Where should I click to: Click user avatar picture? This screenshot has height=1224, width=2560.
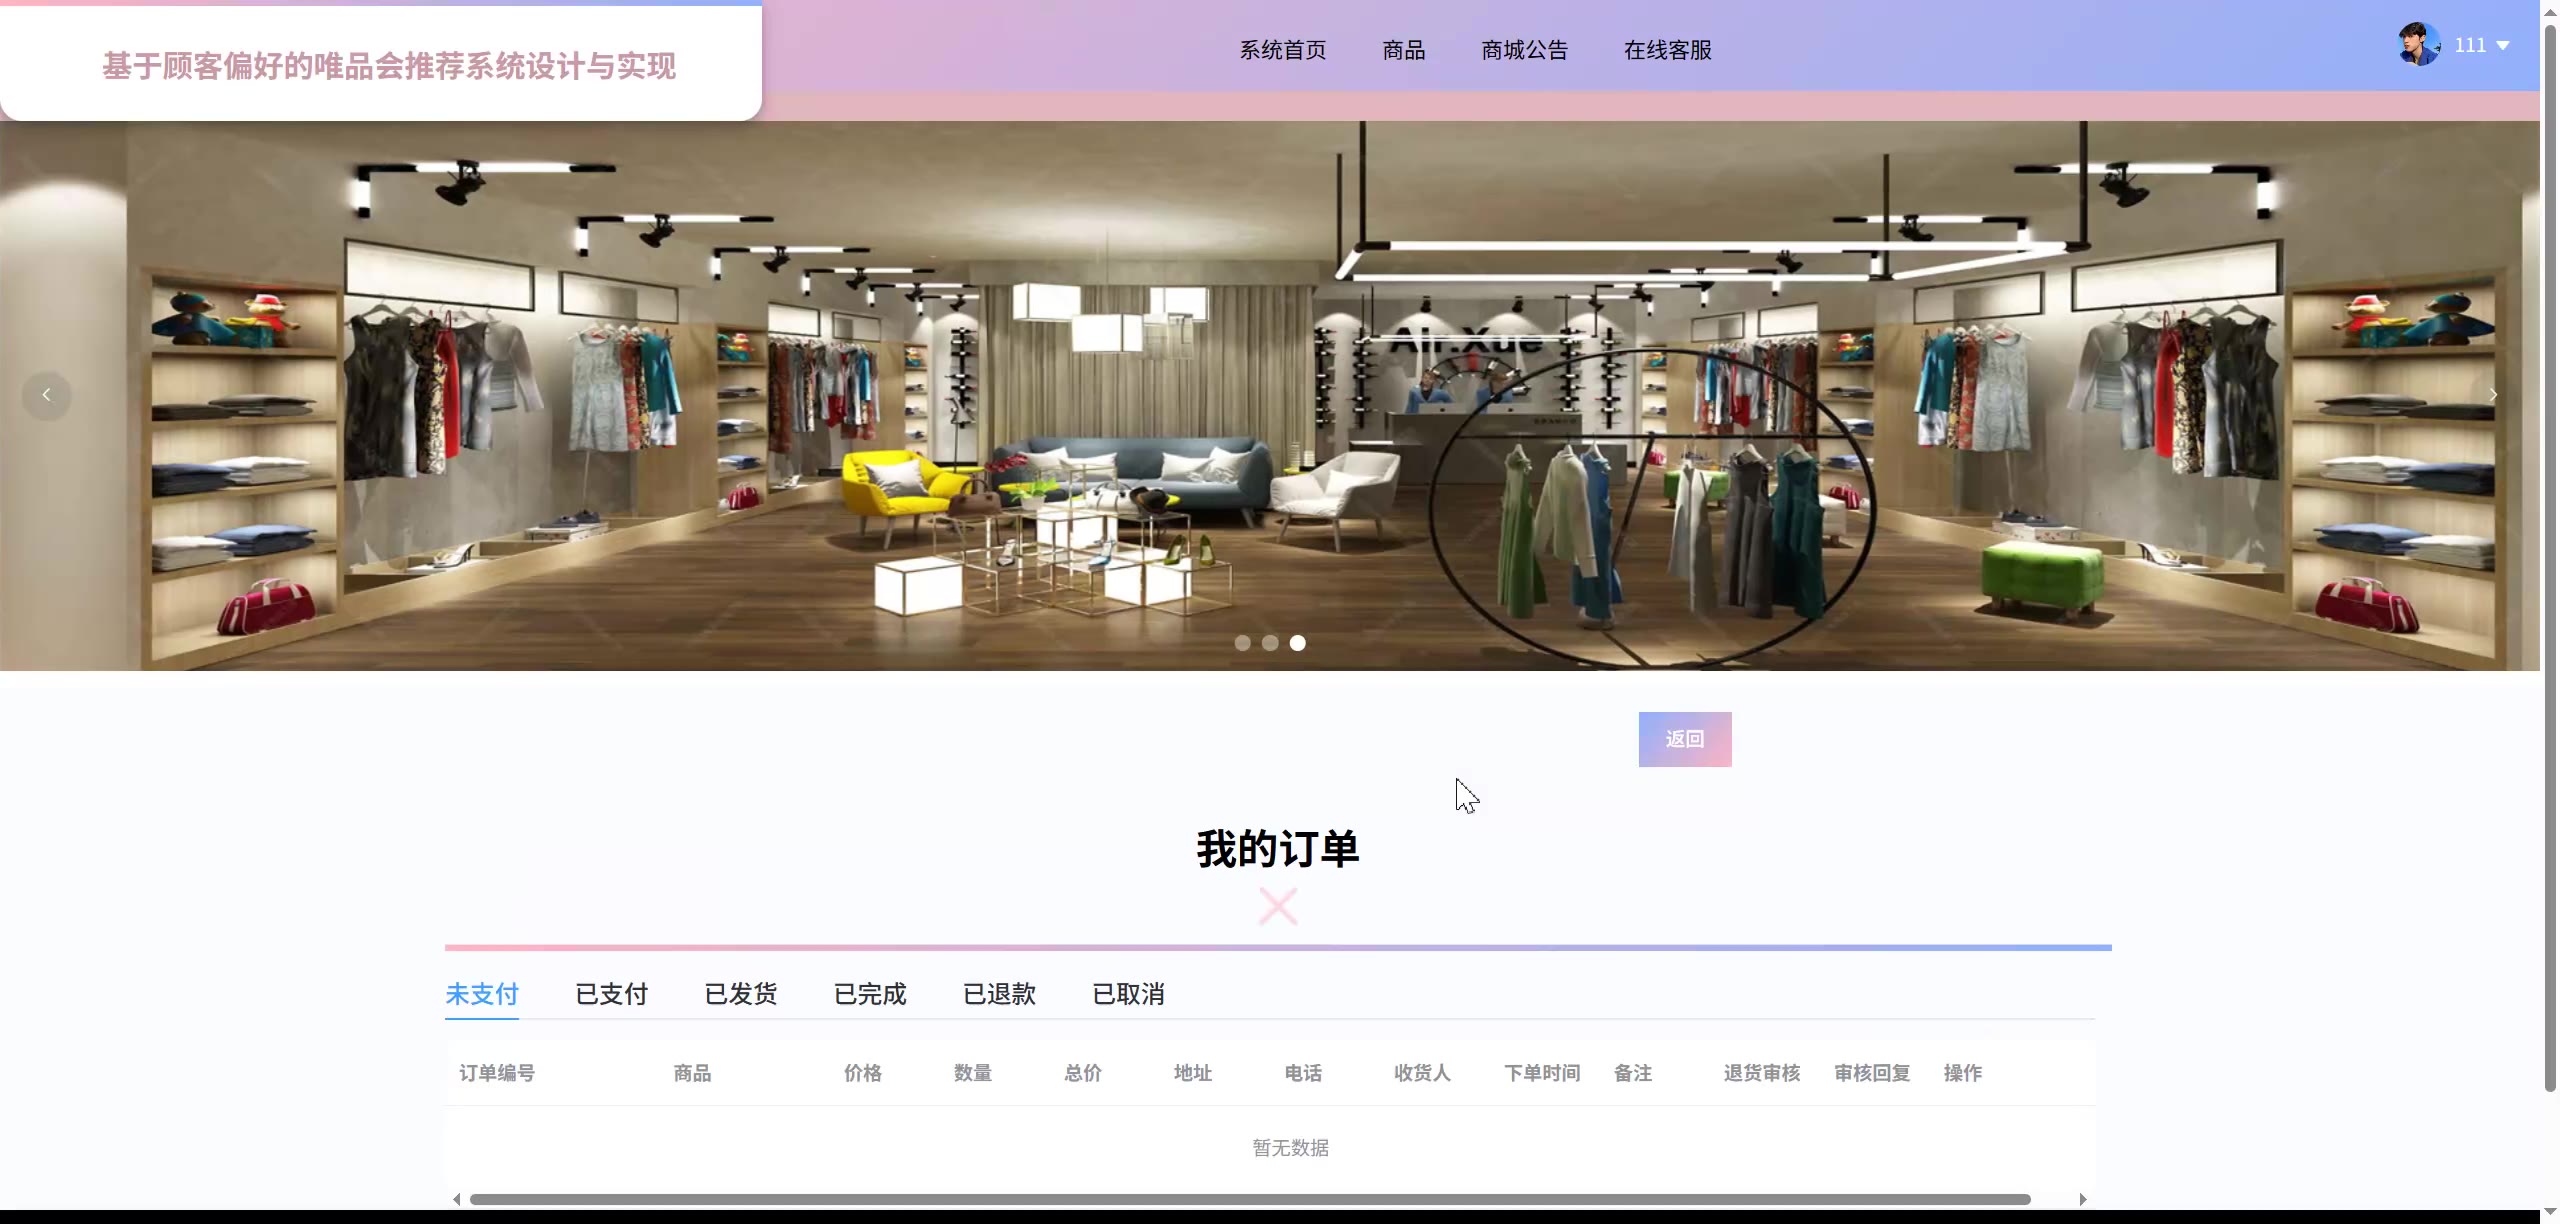pos(2418,45)
